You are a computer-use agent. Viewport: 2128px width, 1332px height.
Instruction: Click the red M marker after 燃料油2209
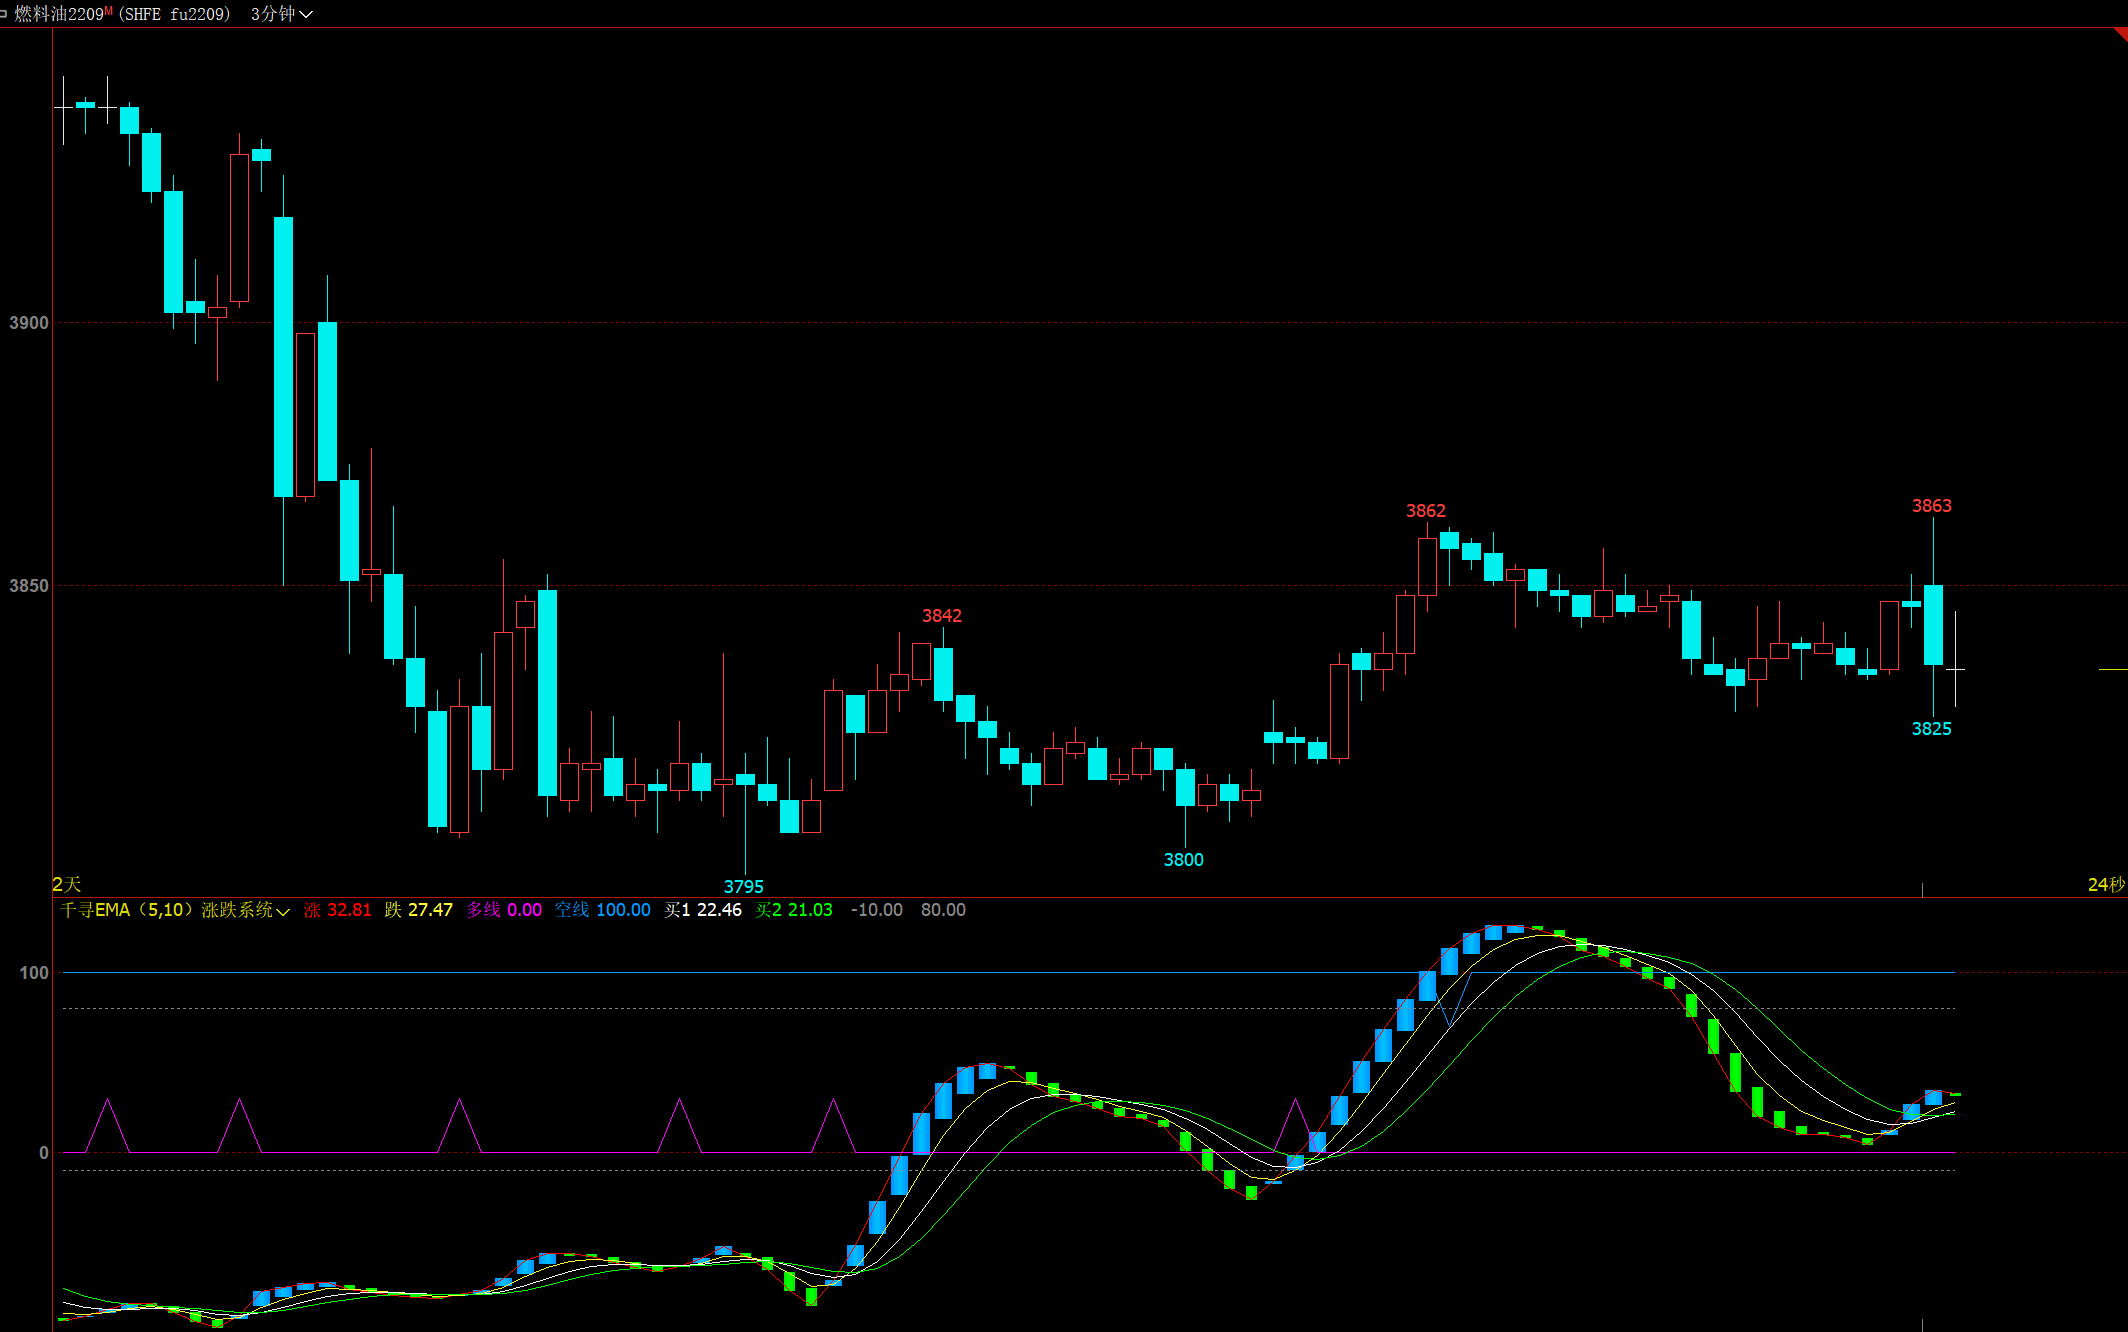coord(109,11)
